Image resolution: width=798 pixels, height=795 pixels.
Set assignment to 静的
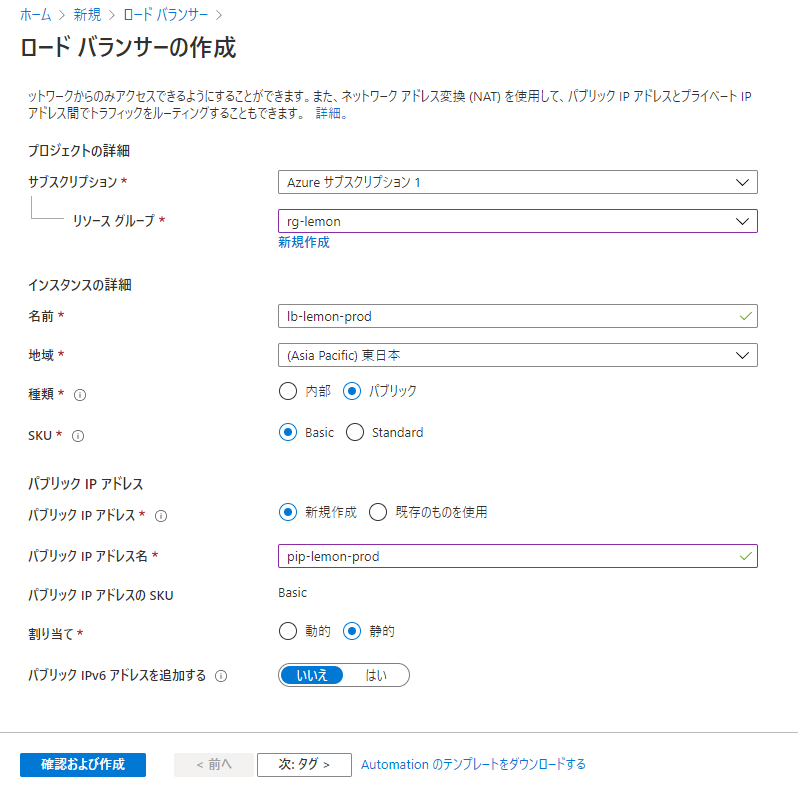tap(352, 631)
